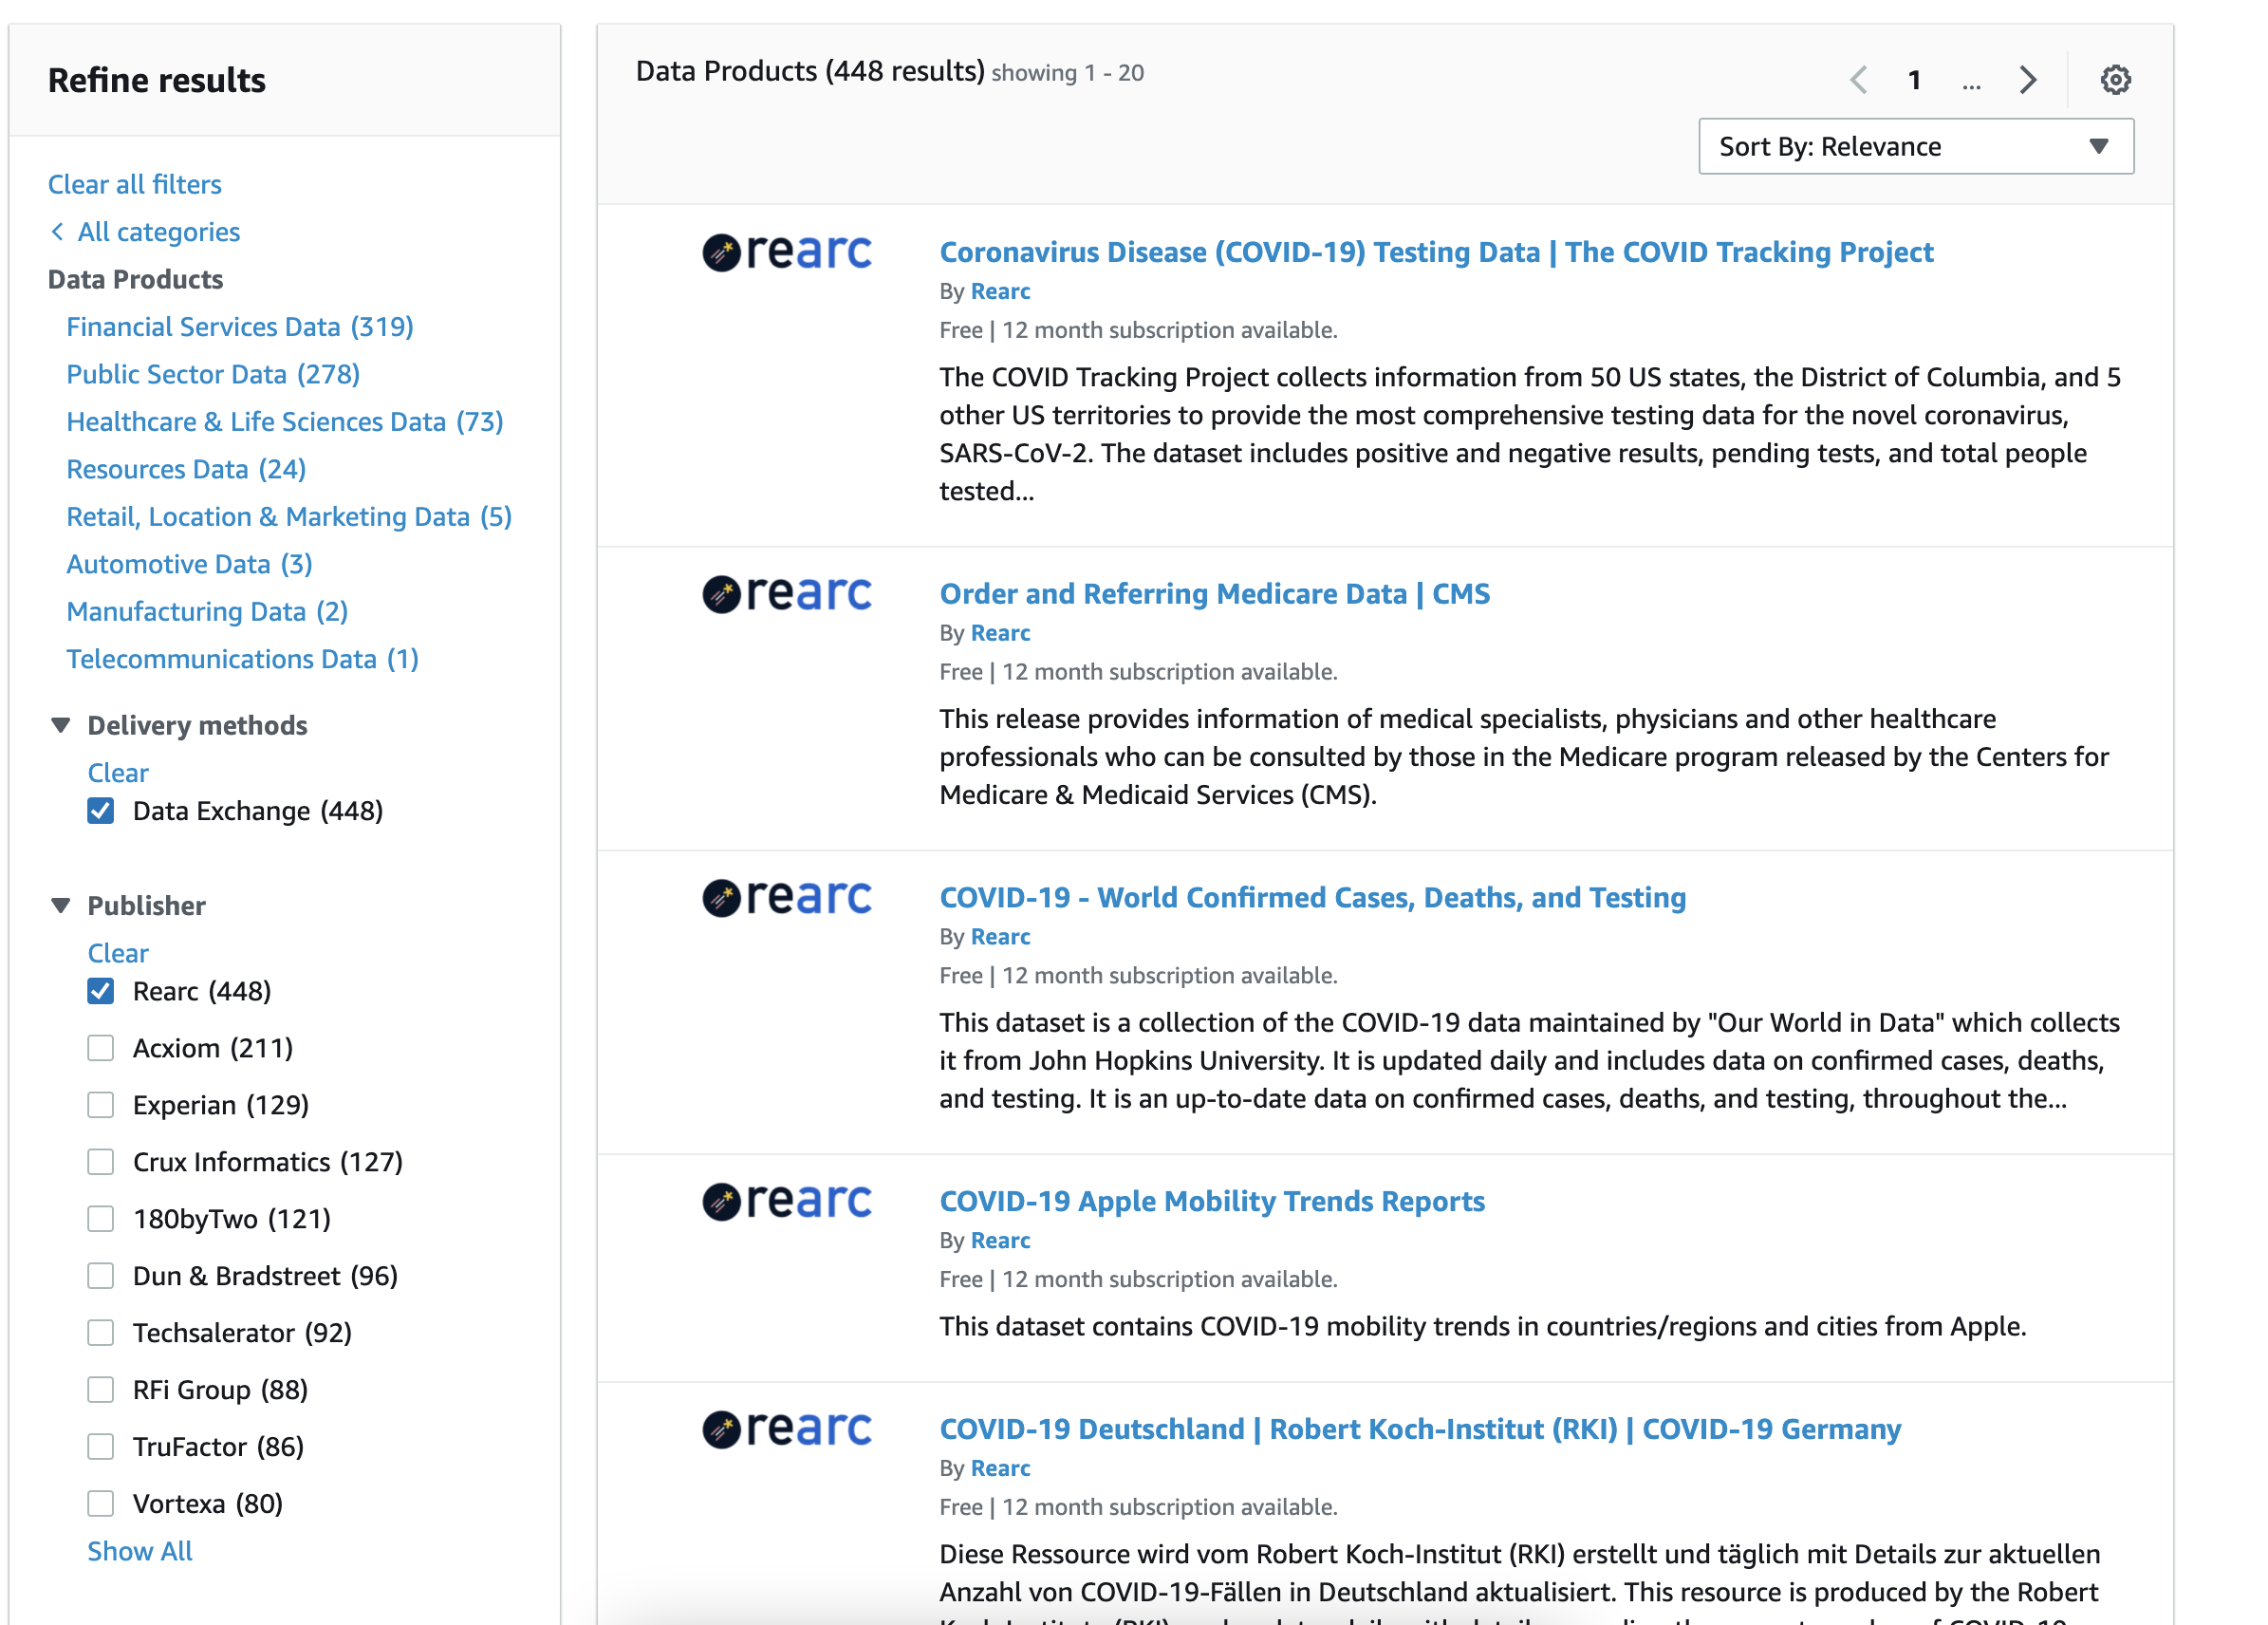Click the Rearc logo beside Order and Referring Medicare Data
2268x1625 pixels.
pos(788,594)
